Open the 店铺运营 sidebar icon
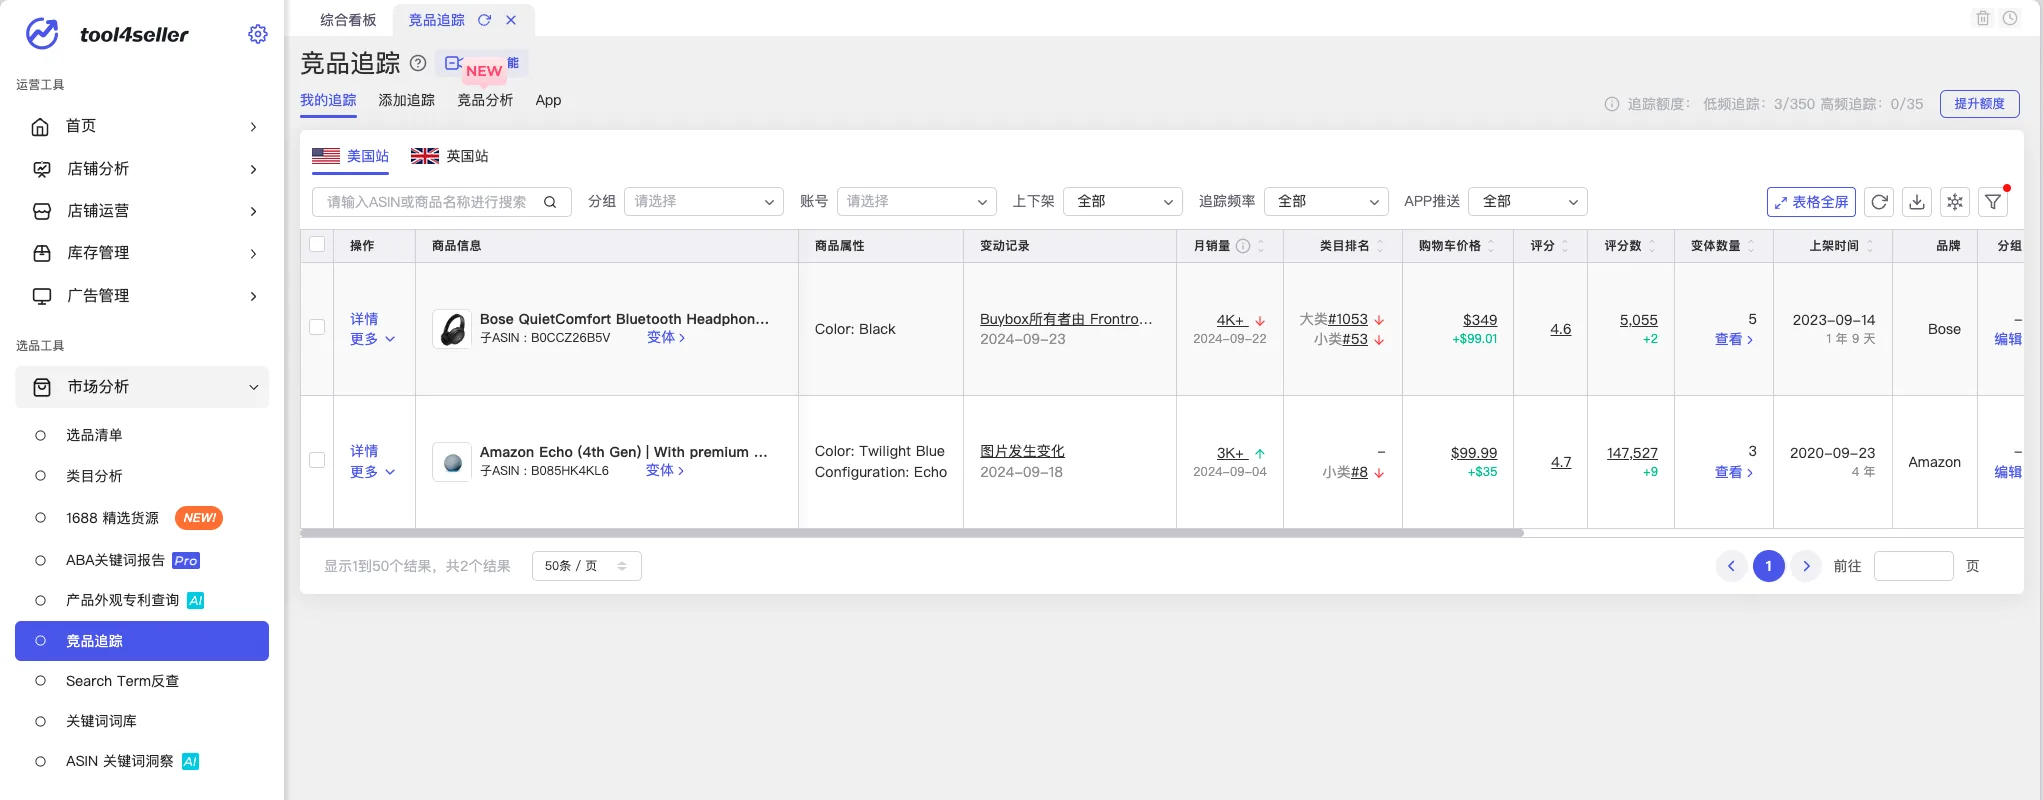 (x=42, y=211)
